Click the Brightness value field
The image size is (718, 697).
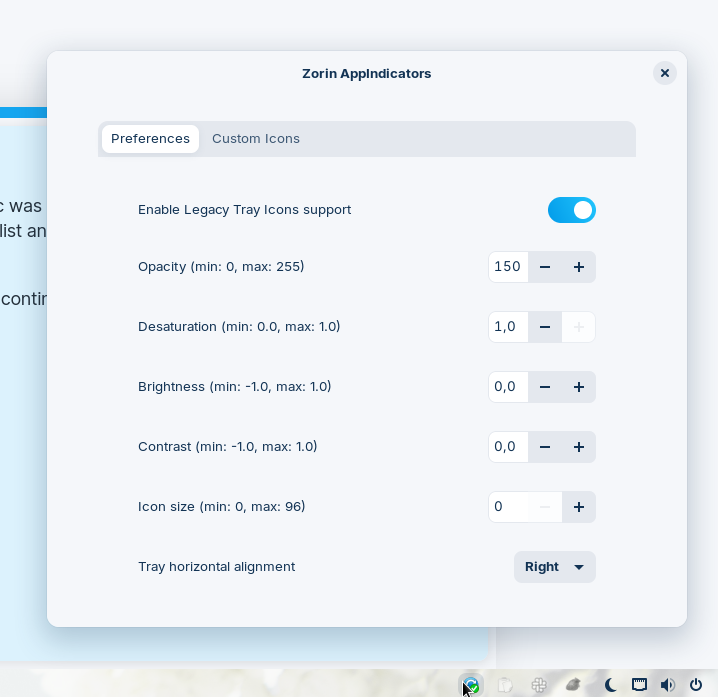(x=508, y=387)
